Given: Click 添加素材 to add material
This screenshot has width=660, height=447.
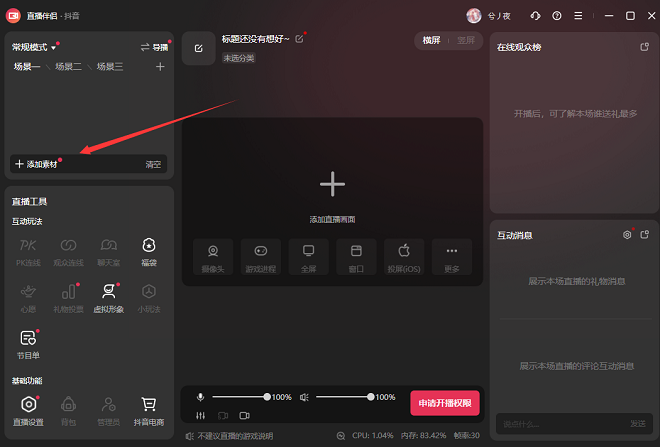Looking at the screenshot, I should [36, 164].
